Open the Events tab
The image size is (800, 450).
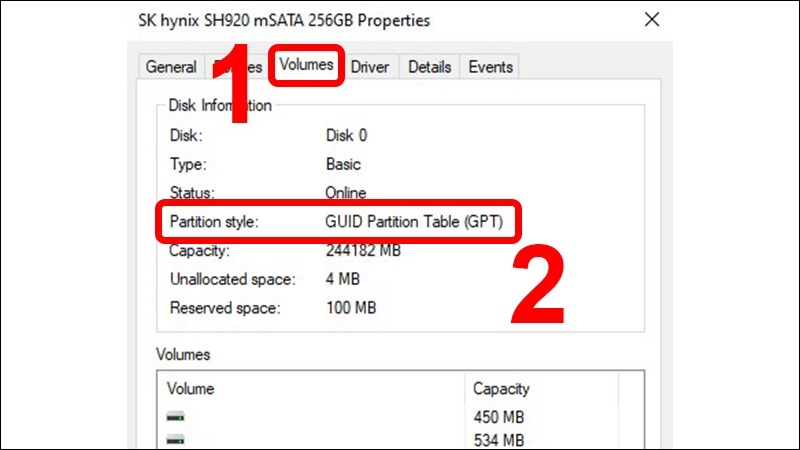(x=490, y=67)
